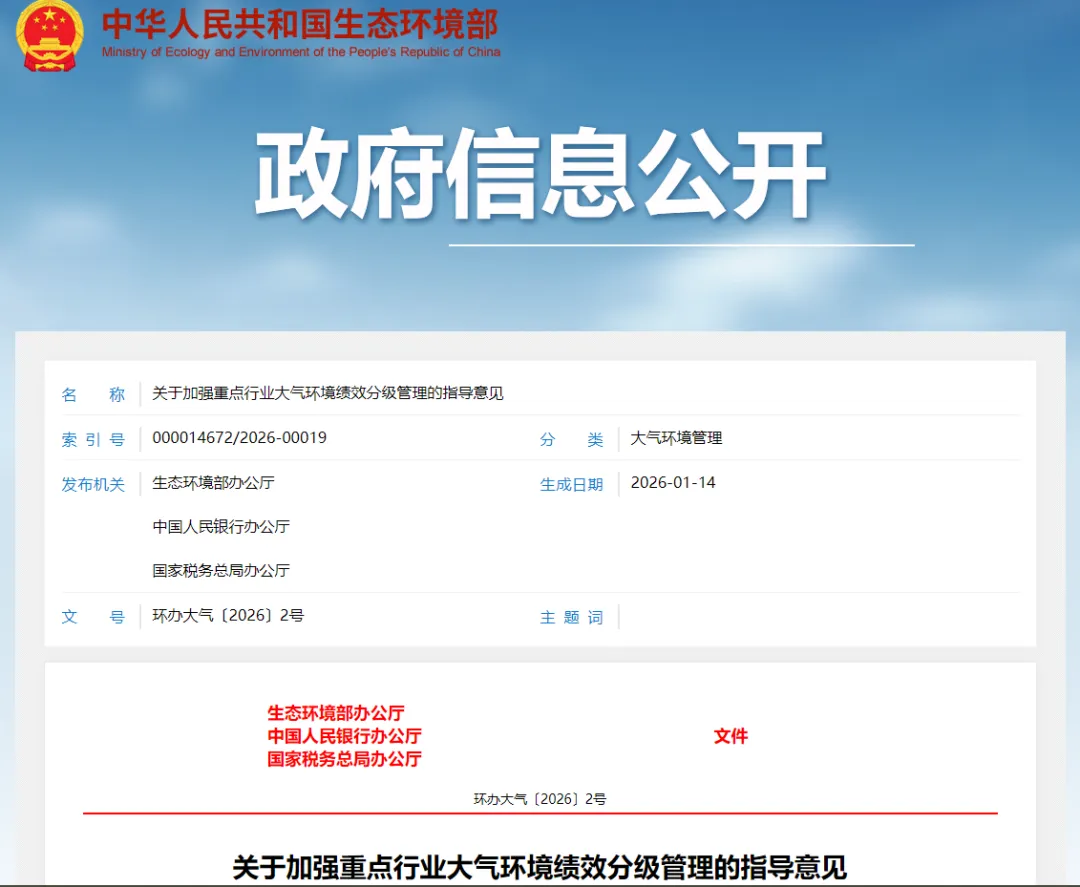Image resolution: width=1080 pixels, height=887 pixels.
Task: Select the 名称 field label
Action: [93, 394]
